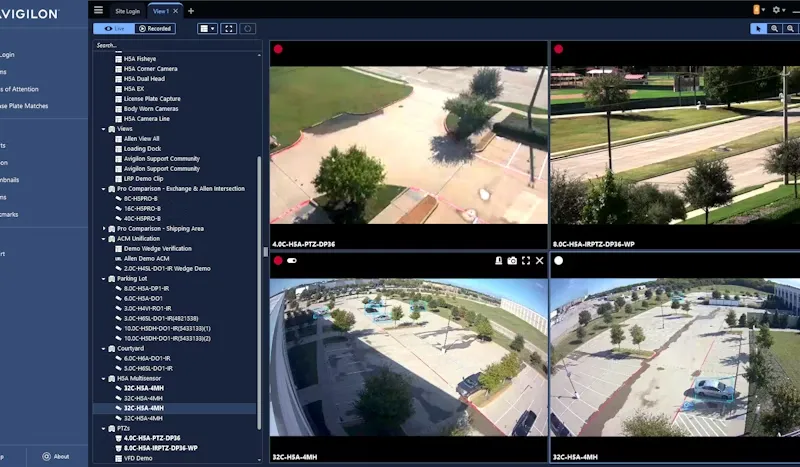This screenshot has height=467, width=800.
Task: Add a new tab with plus icon
Action: pyautogui.click(x=191, y=11)
